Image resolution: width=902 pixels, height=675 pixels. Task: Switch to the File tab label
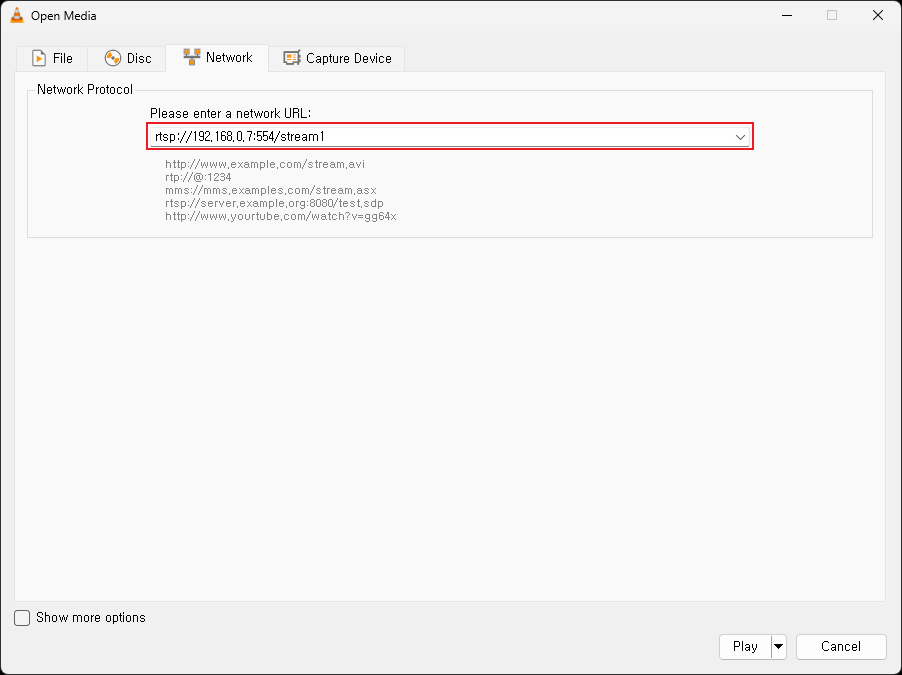pyautogui.click(x=63, y=59)
